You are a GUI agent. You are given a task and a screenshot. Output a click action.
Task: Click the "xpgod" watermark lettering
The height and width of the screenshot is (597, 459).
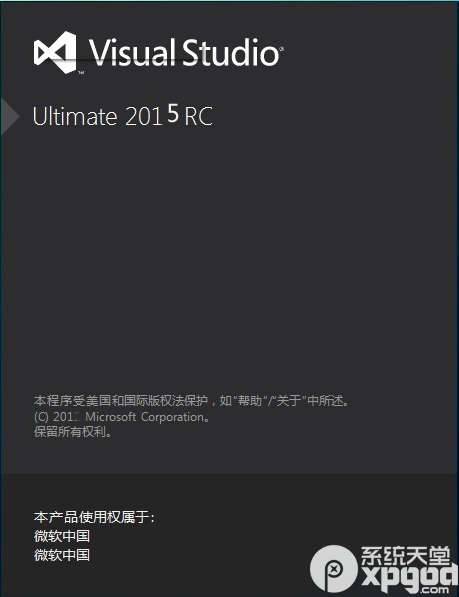point(410,577)
